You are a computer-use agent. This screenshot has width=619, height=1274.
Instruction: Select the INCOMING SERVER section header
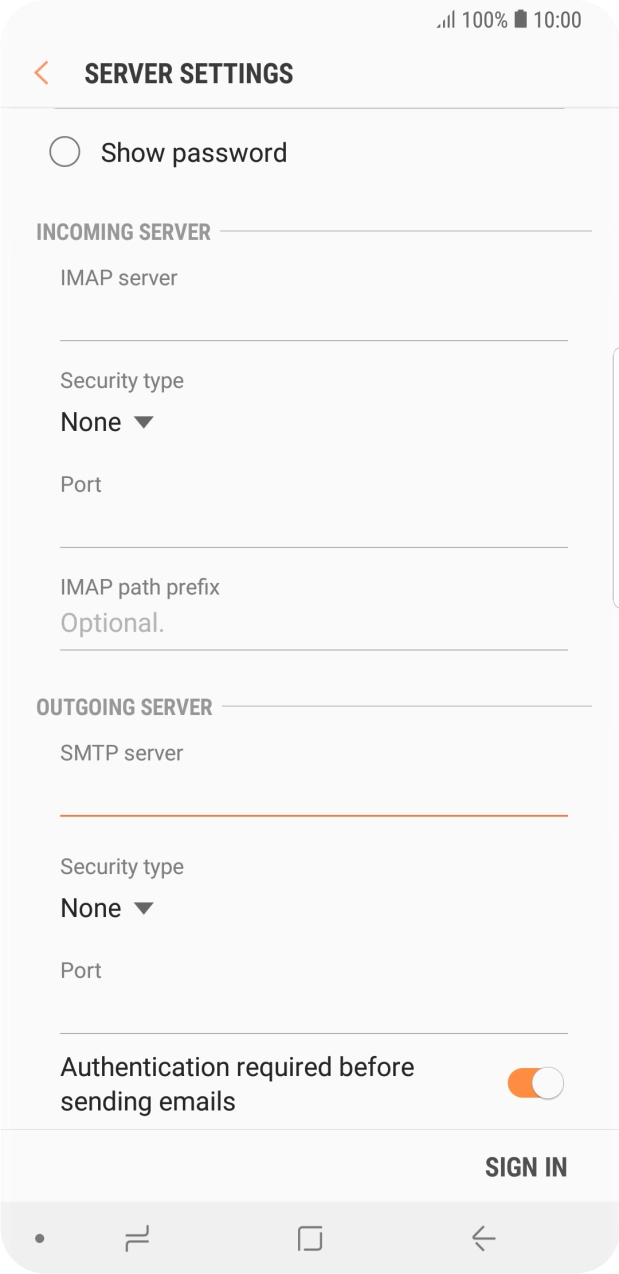tap(124, 231)
